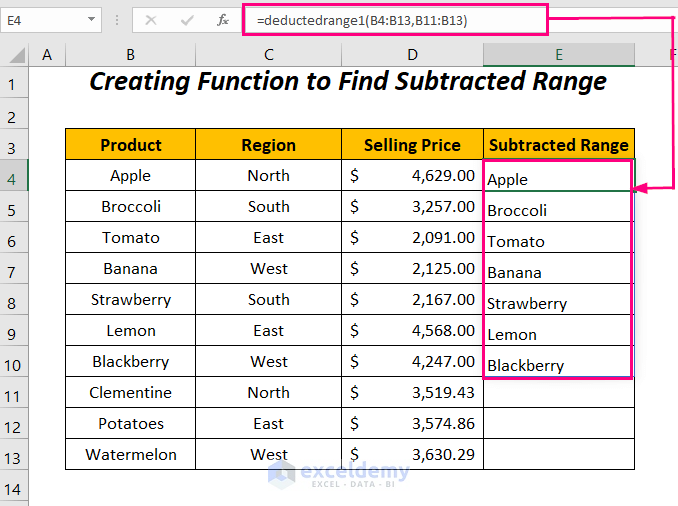Select 'Blackberry' cell in Product column
The image size is (678, 506).
click(131, 362)
